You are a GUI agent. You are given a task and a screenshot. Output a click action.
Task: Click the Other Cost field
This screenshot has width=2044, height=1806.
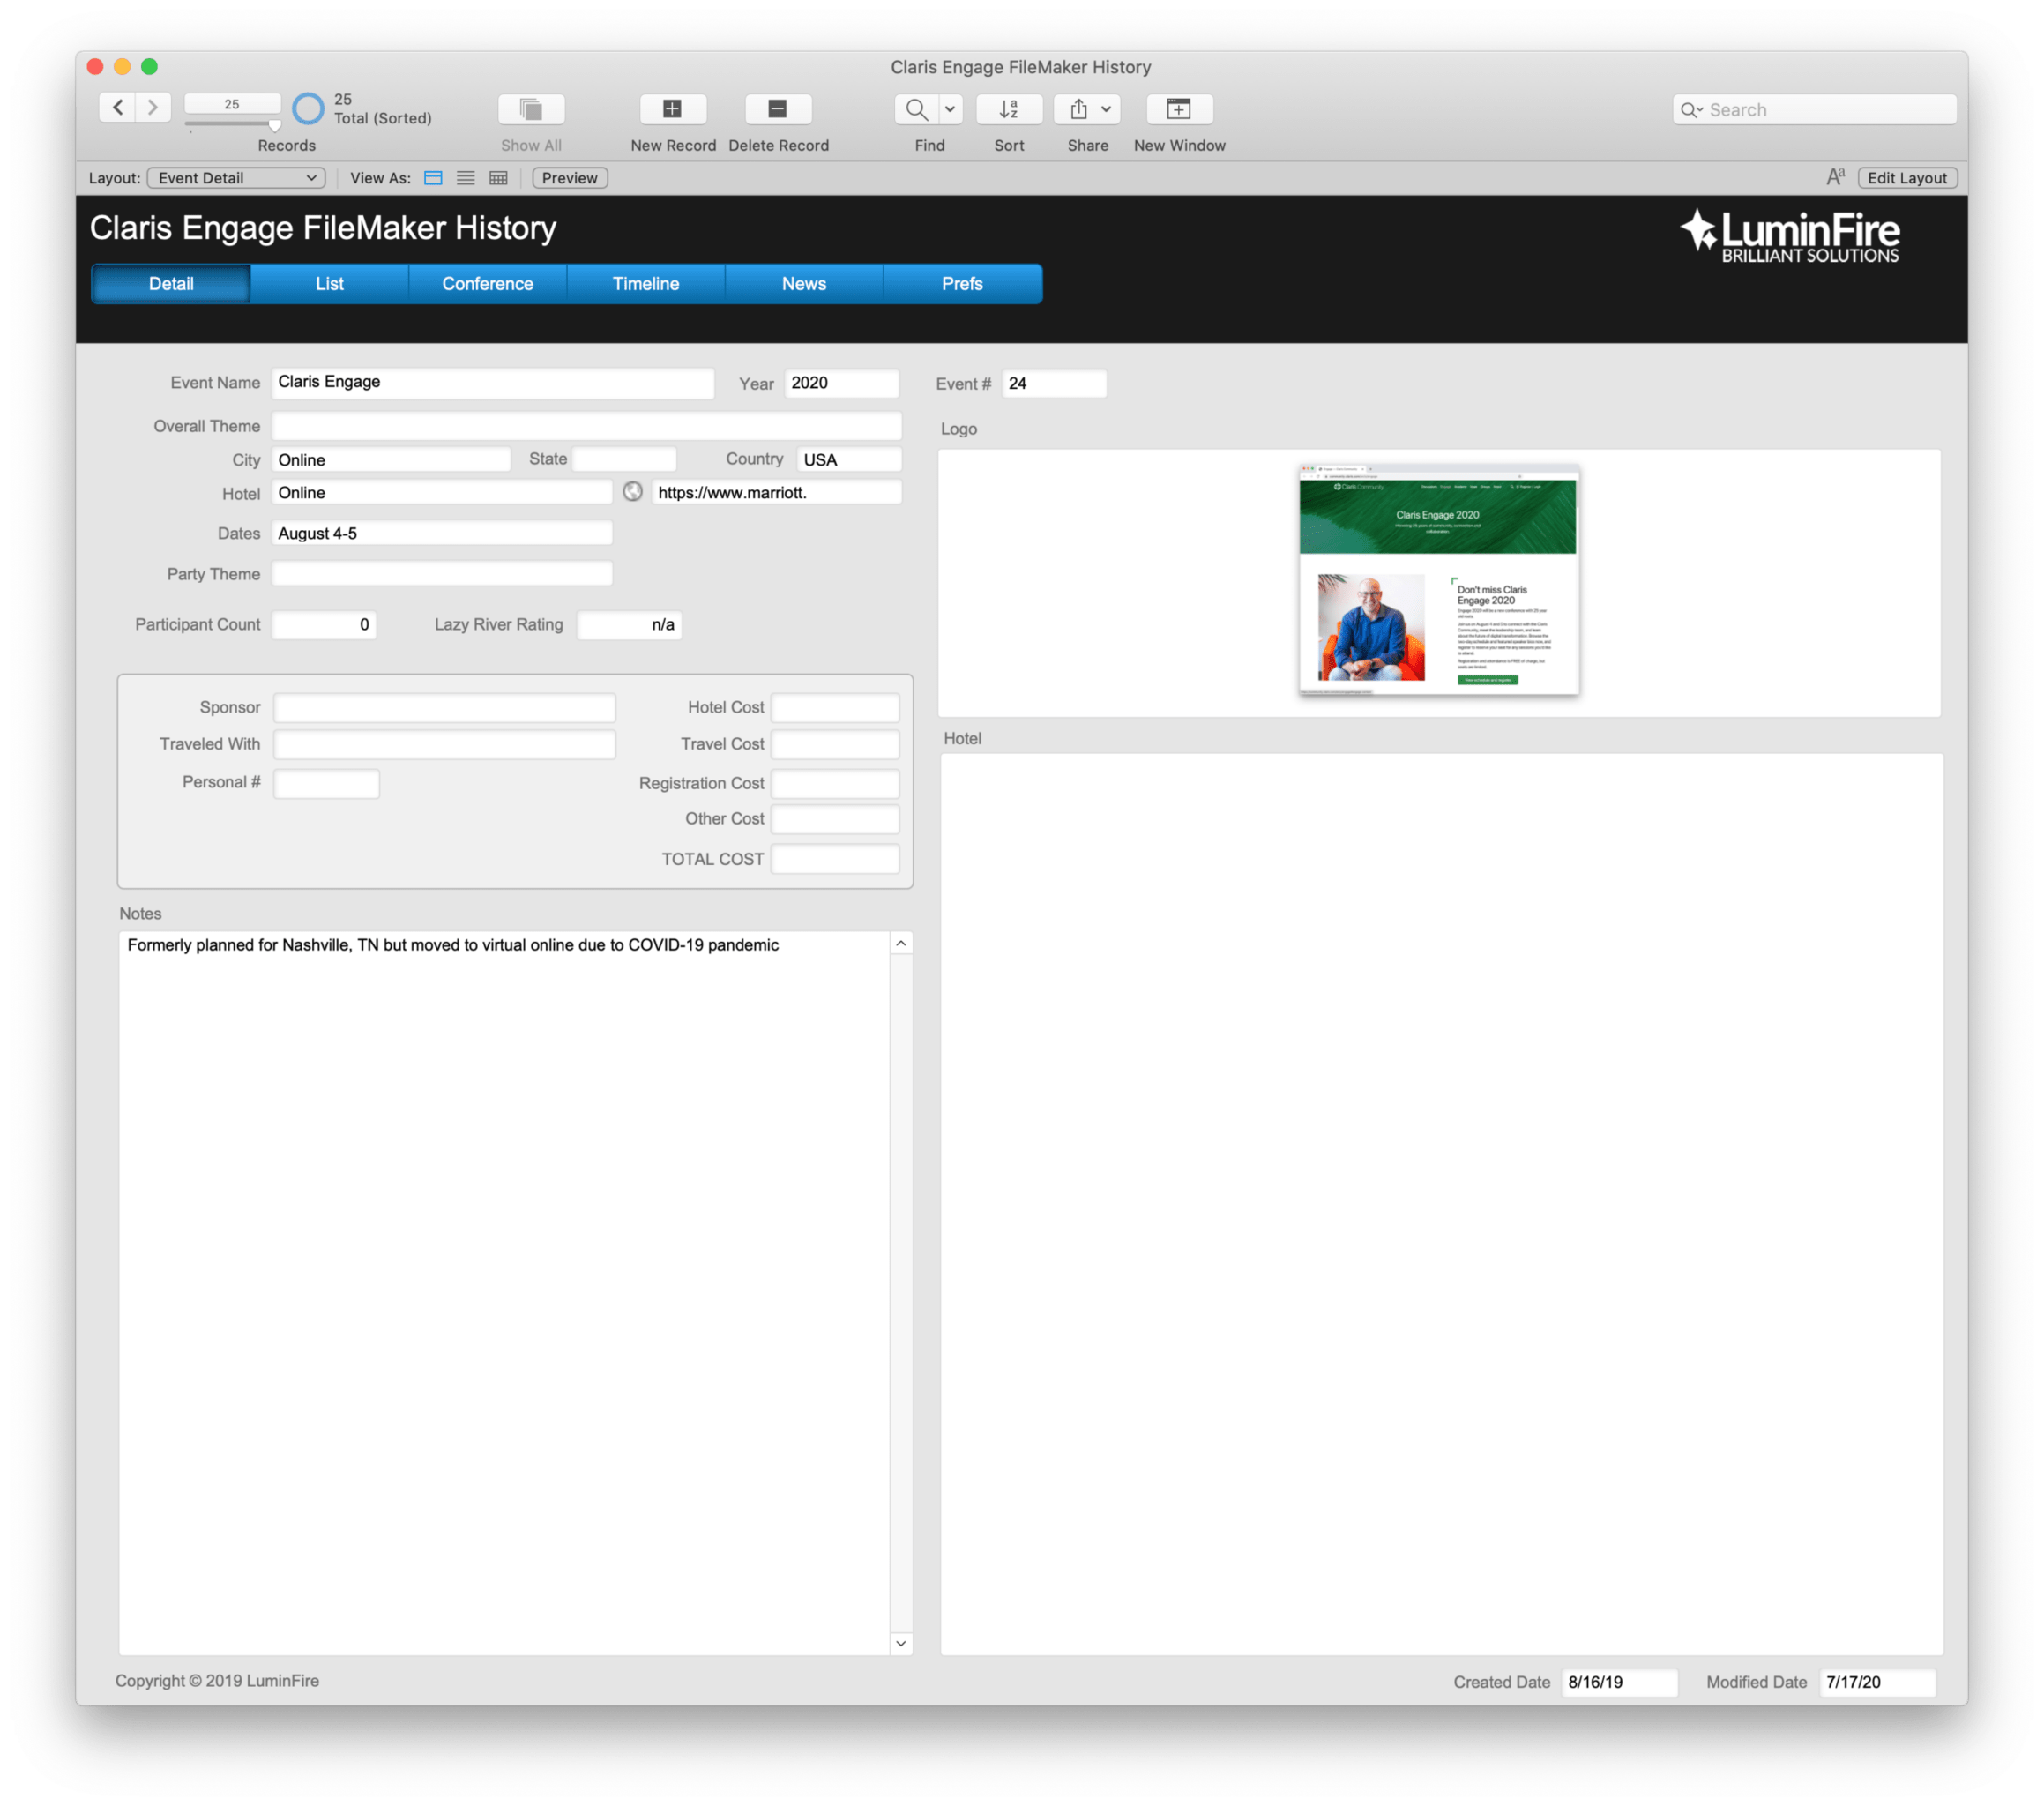tap(835, 819)
